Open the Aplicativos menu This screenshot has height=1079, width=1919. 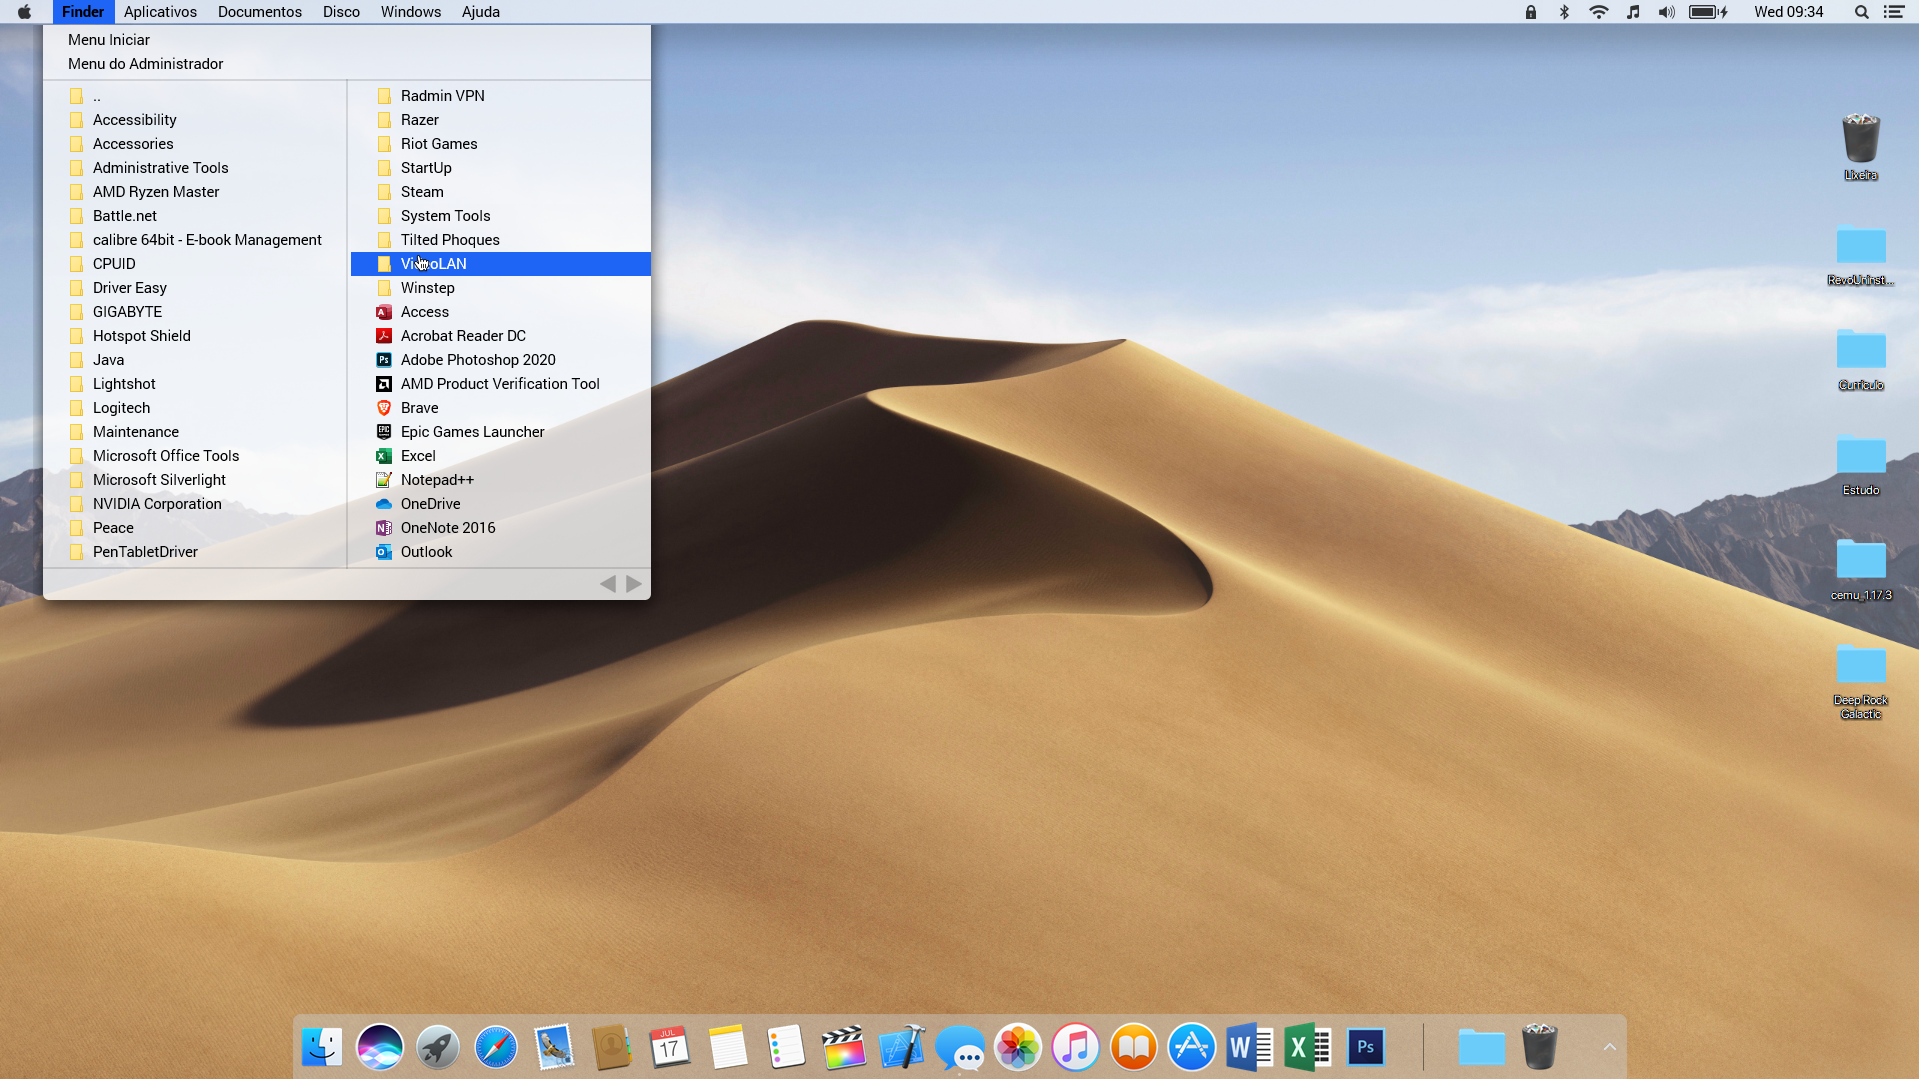(160, 12)
